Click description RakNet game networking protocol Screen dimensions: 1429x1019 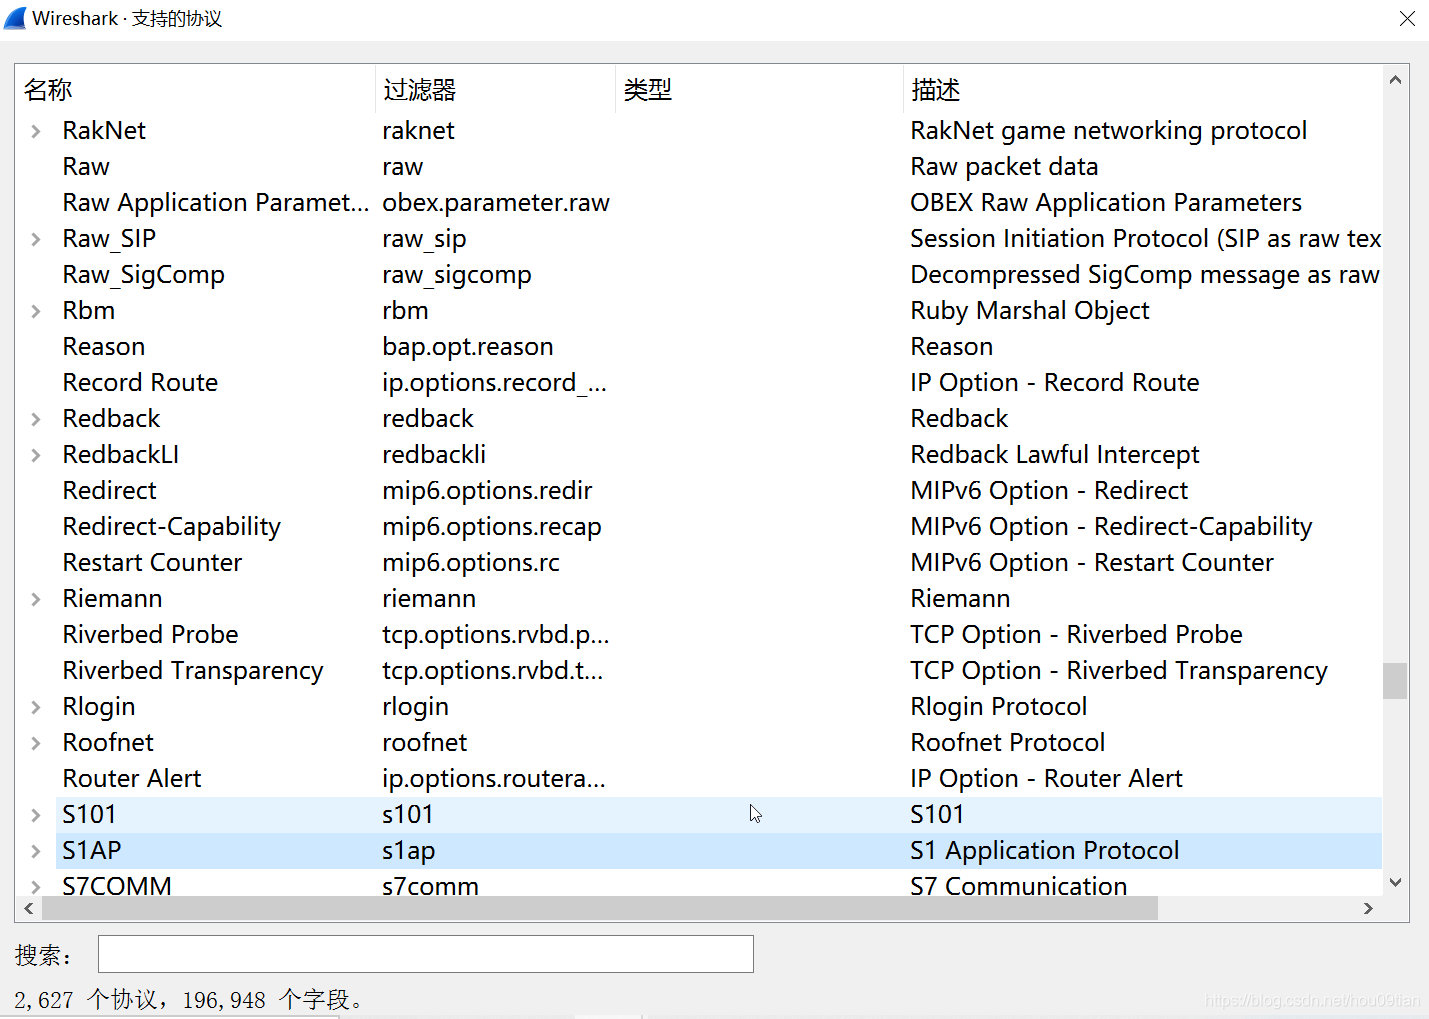point(1109,131)
